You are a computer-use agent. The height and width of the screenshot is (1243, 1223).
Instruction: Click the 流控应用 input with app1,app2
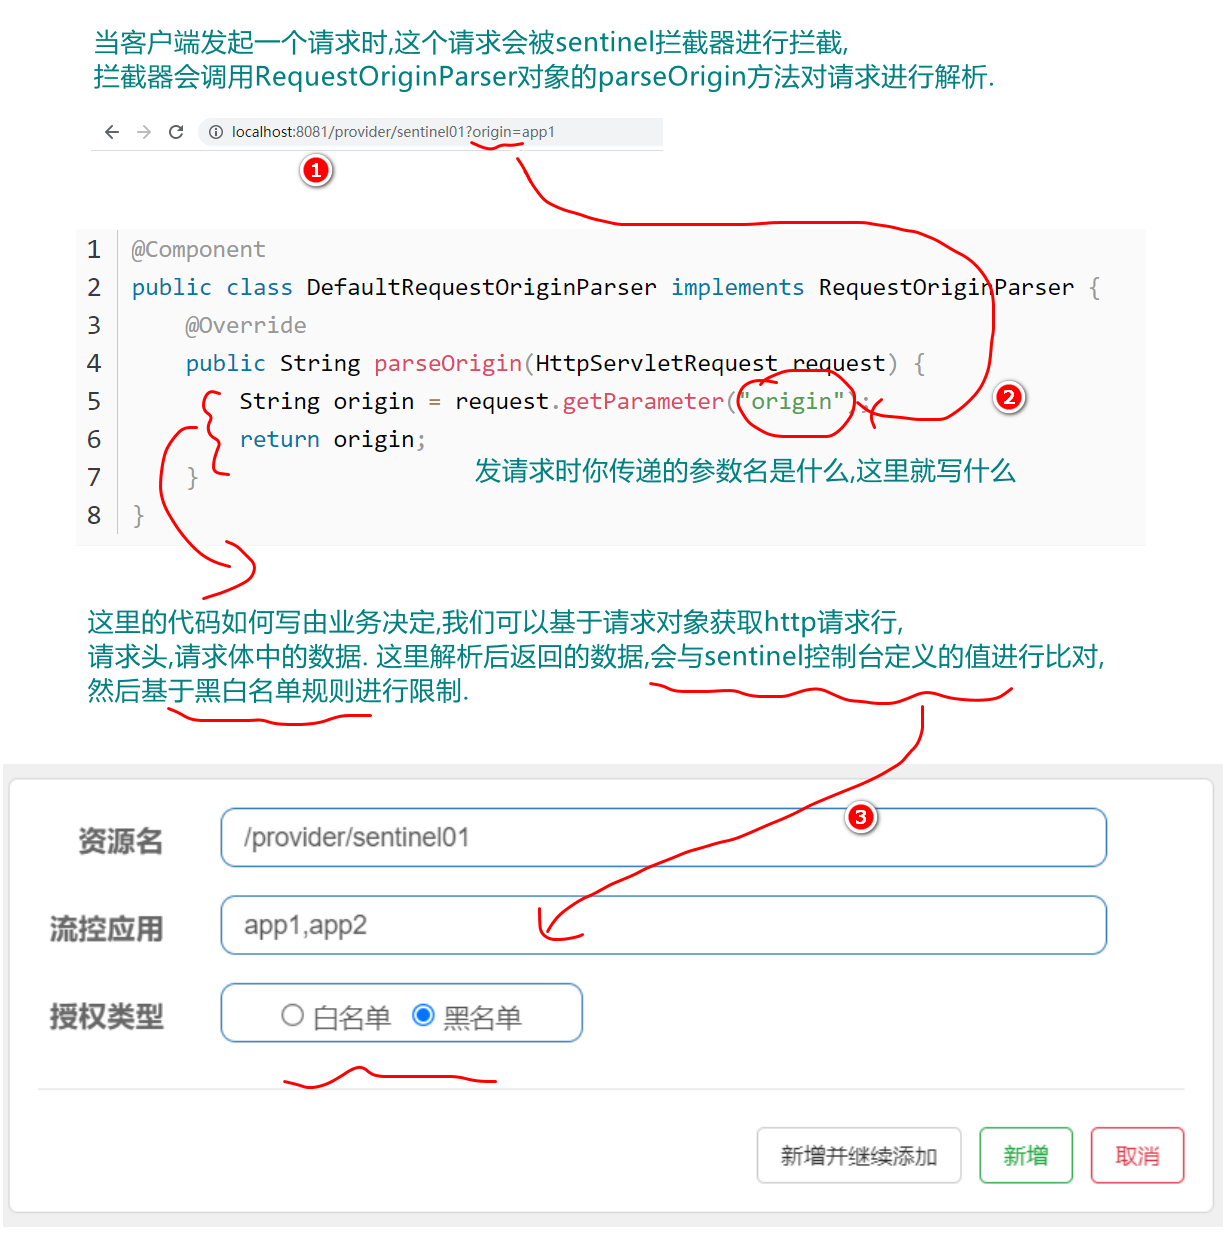(663, 925)
